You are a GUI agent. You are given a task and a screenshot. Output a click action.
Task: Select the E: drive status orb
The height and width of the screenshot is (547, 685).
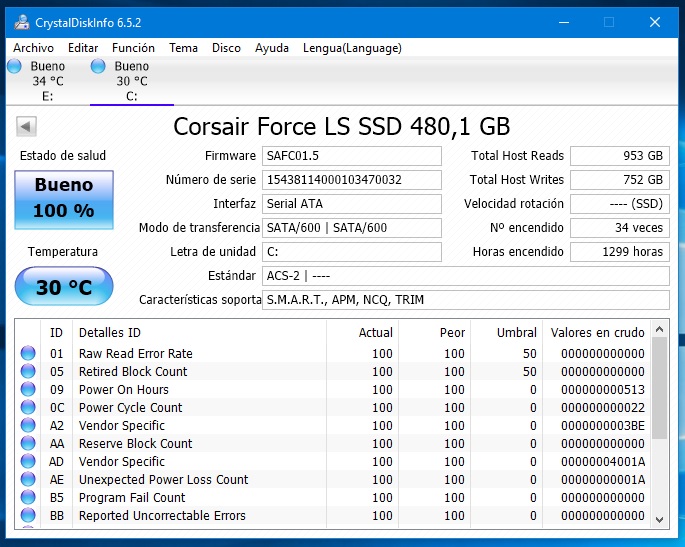tap(14, 66)
